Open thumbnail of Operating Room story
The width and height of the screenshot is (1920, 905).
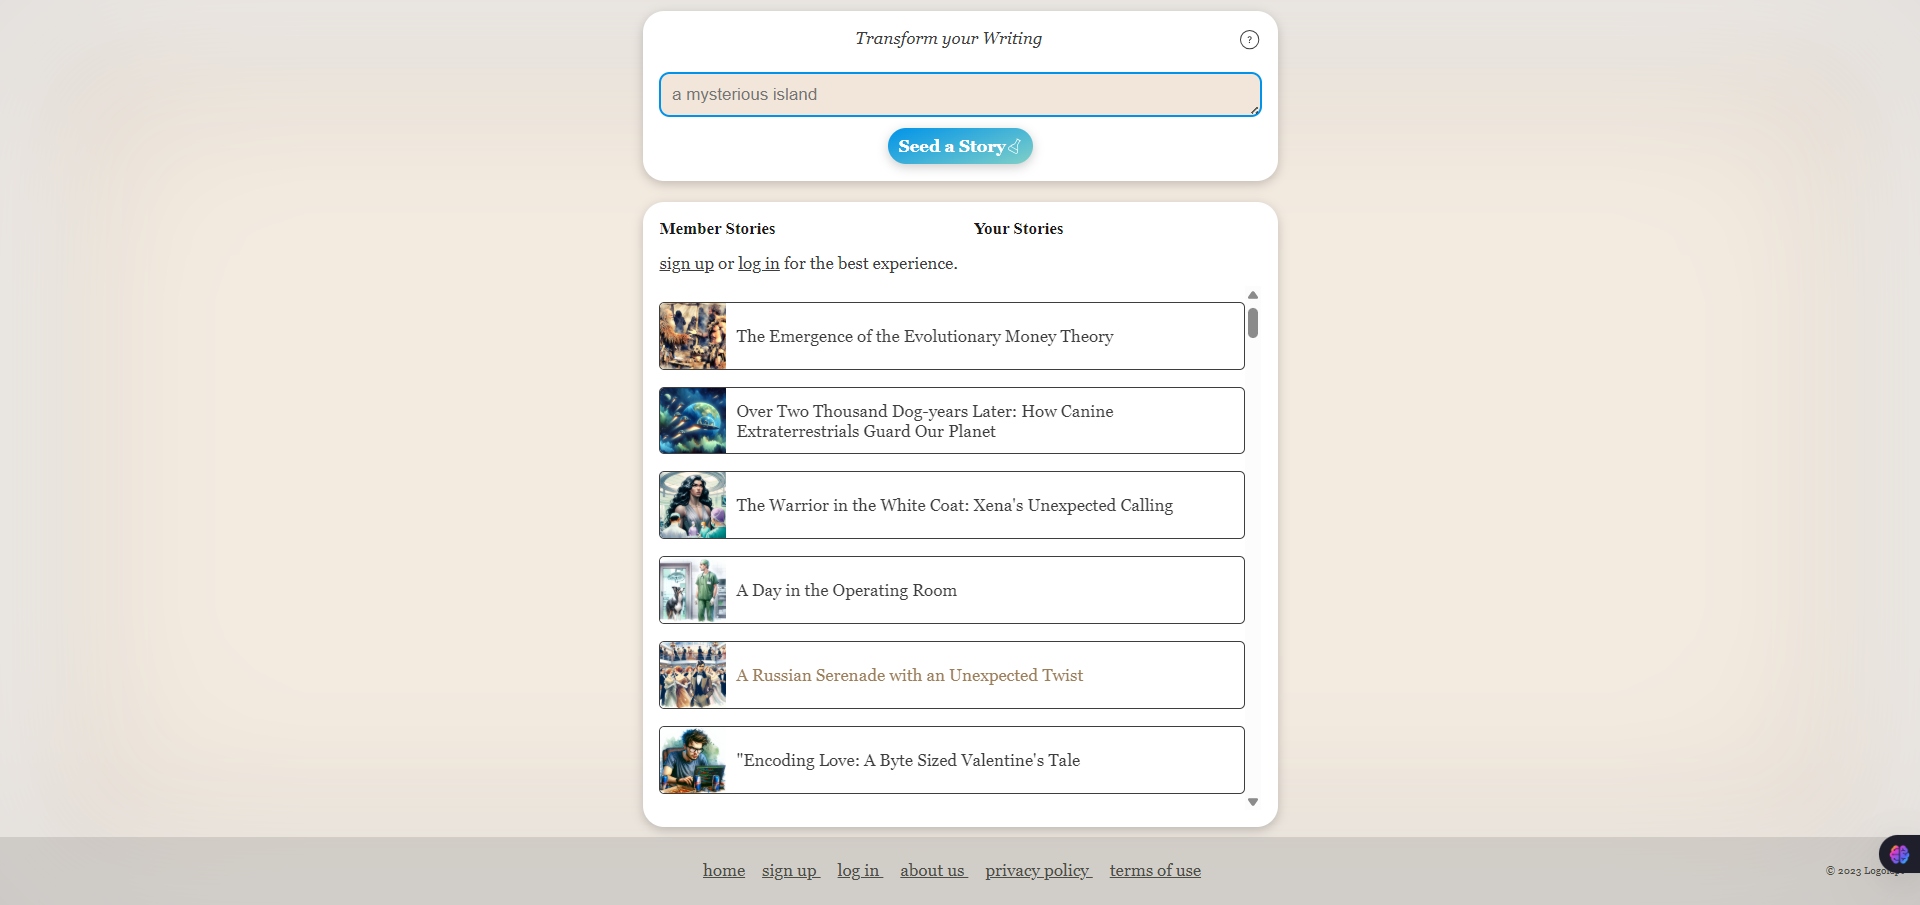[693, 590]
